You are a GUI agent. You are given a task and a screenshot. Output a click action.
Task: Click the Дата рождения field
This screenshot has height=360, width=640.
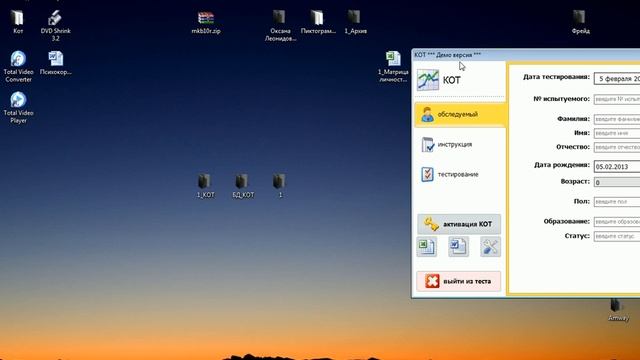pyautogui.click(x=617, y=167)
